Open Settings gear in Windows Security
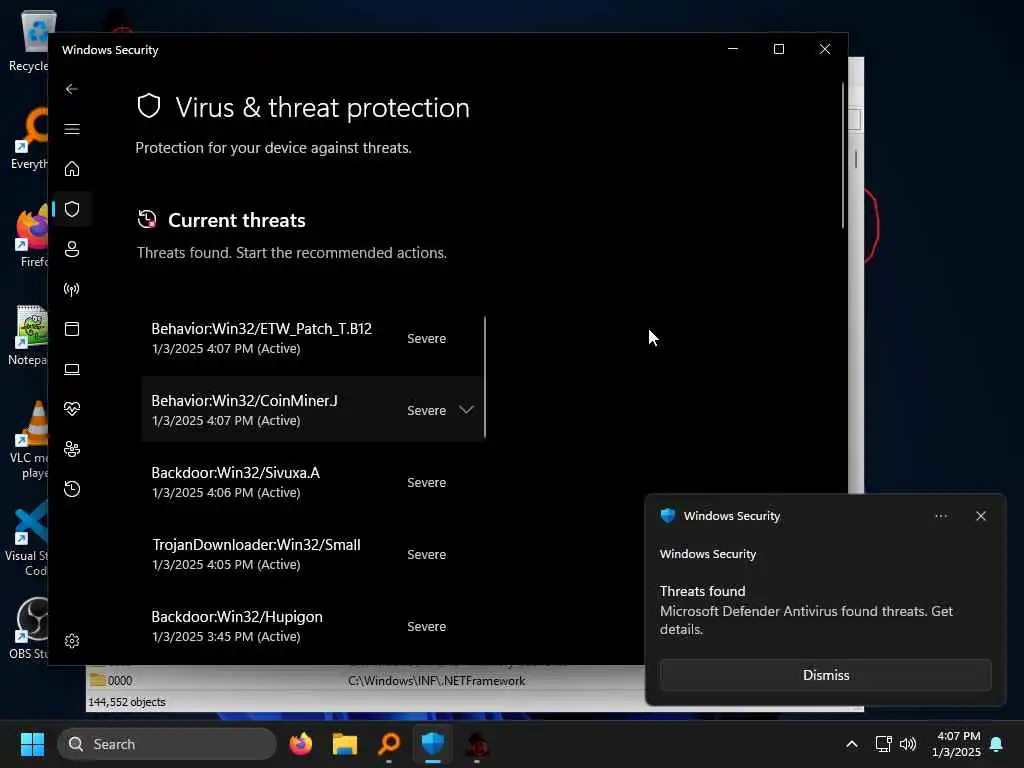The image size is (1024, 768). tap(72, 641)
